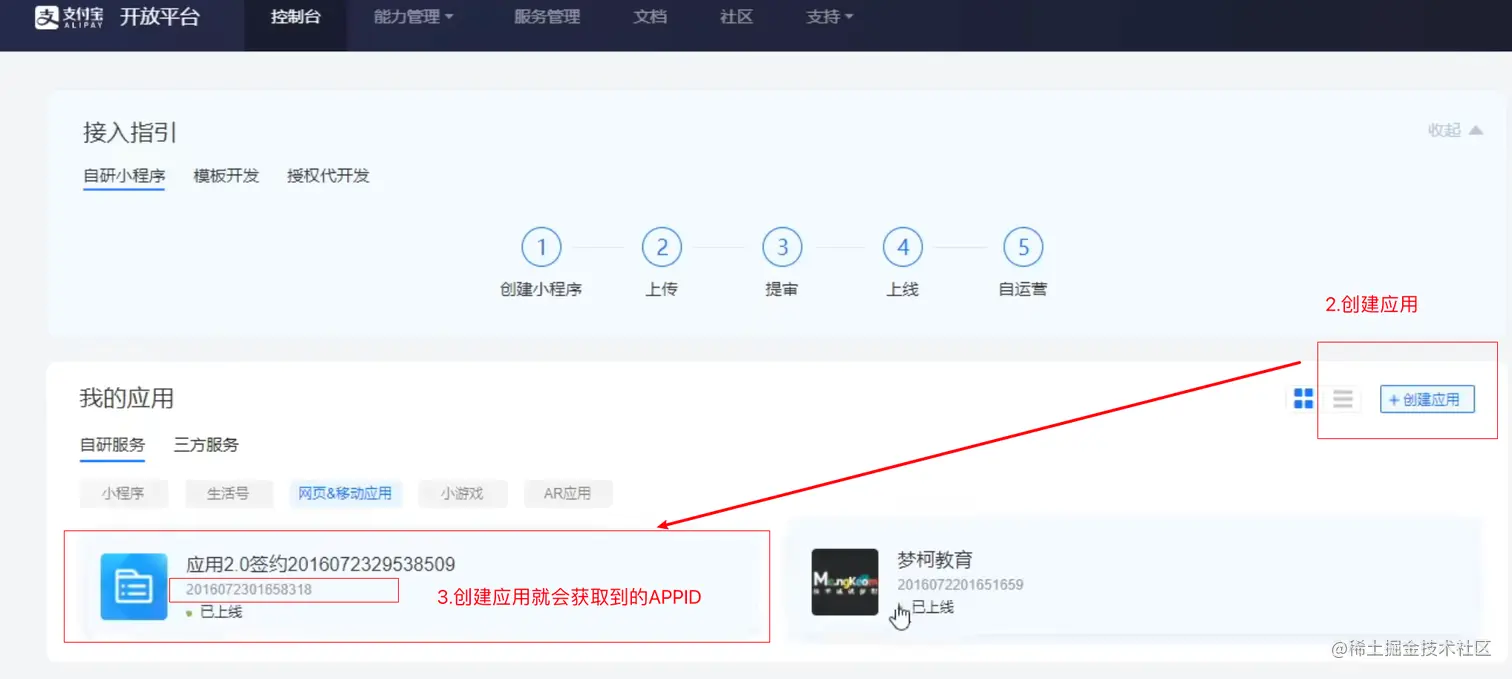This screenshot has height=679, width=1512.
Task: Open the 控制台 tab
Action: (295, 17)
